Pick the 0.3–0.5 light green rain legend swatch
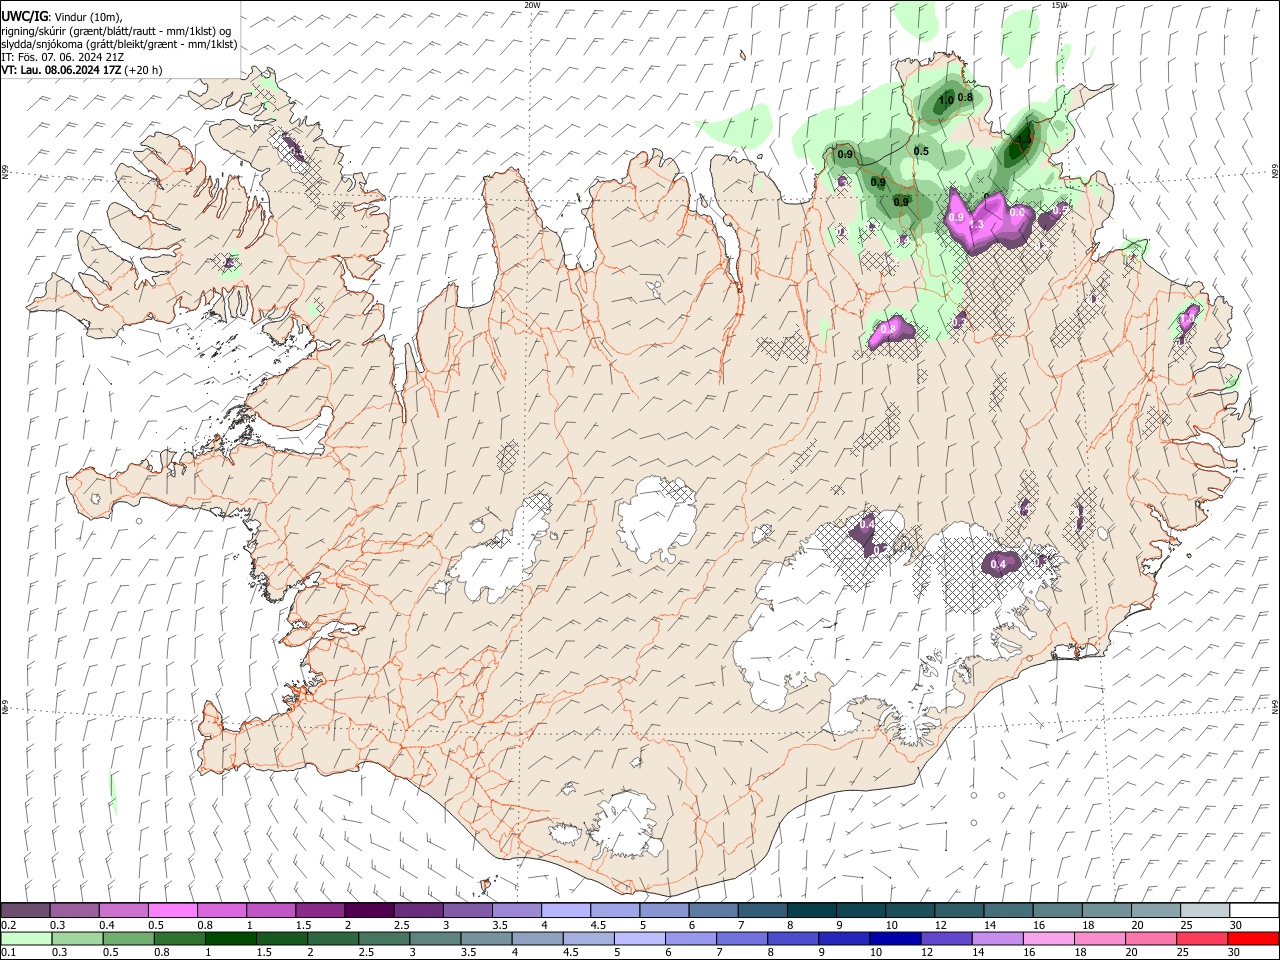The image size is (1280, 960). pyautogui.click(x=77, y=939)
